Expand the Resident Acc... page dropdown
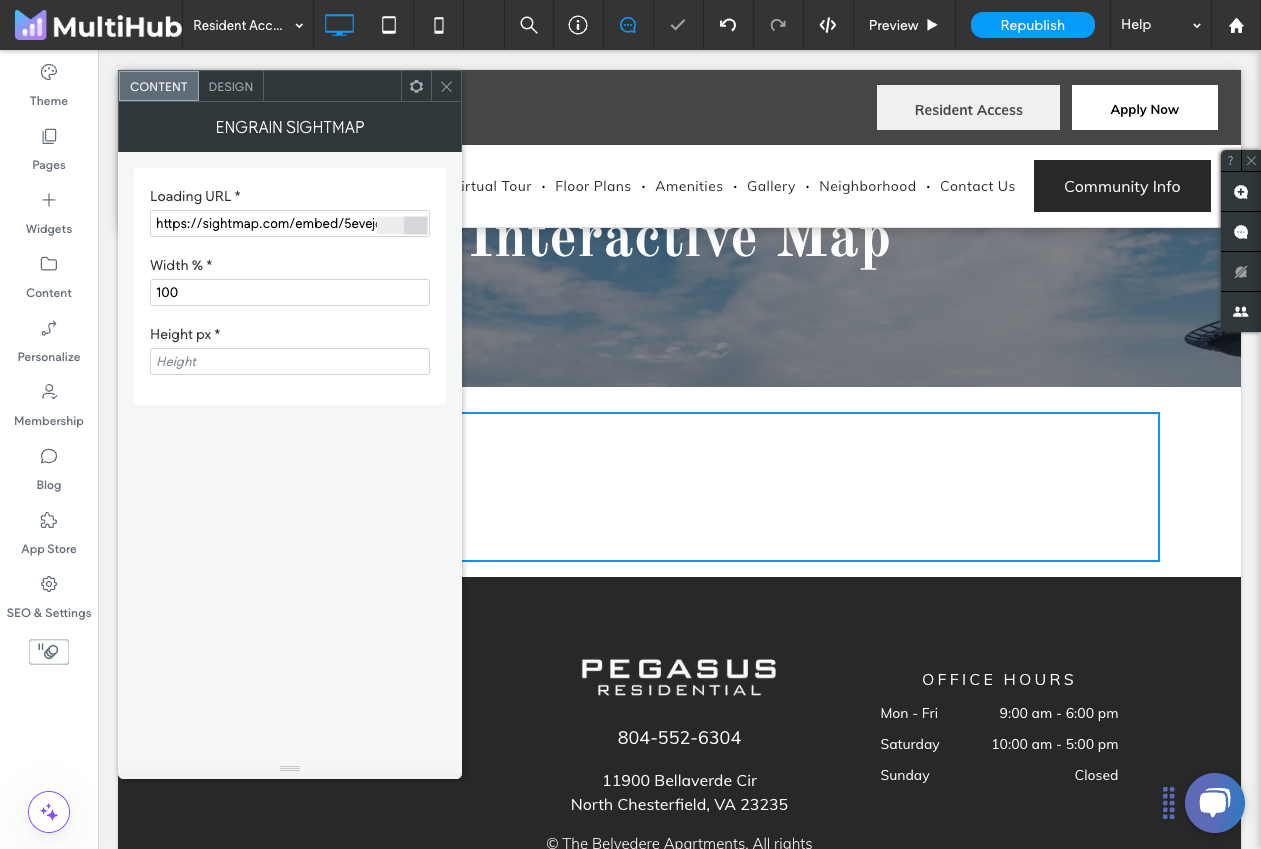Screen dimensions: 1261x849 pyautogui.click(x=248, y=25)
